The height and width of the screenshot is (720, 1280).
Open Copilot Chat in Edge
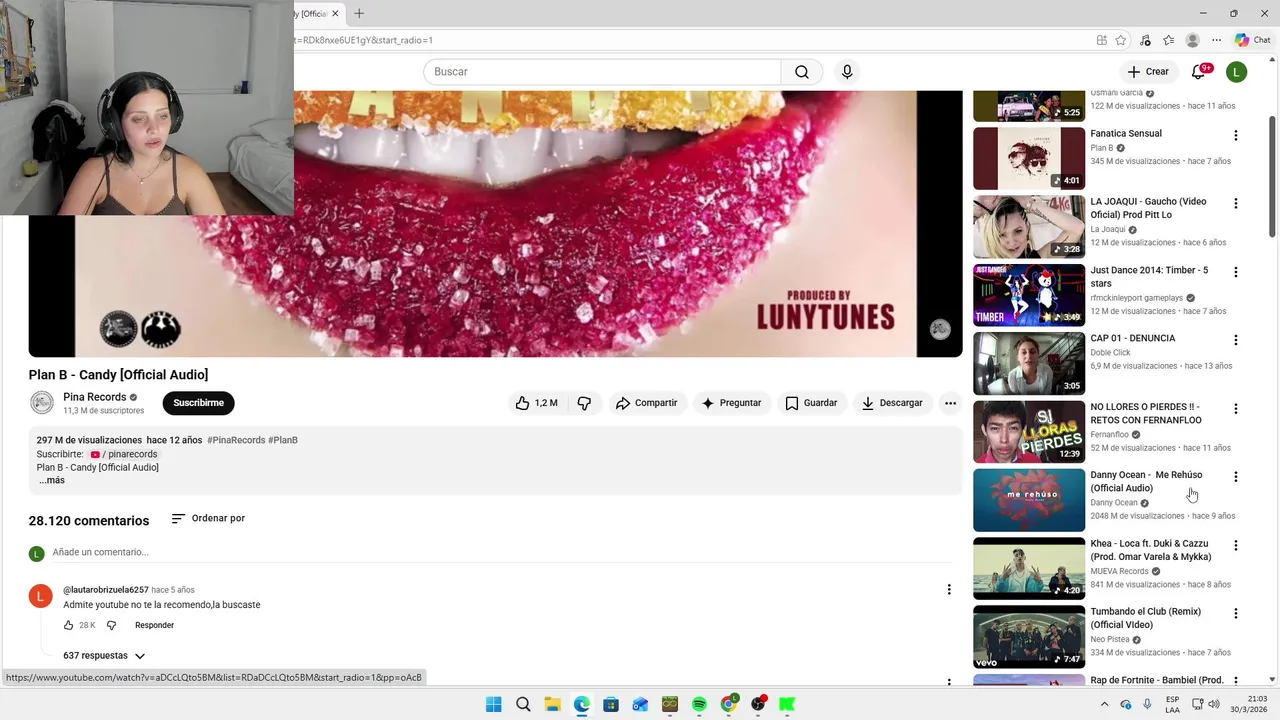[x=1252, y=40]
